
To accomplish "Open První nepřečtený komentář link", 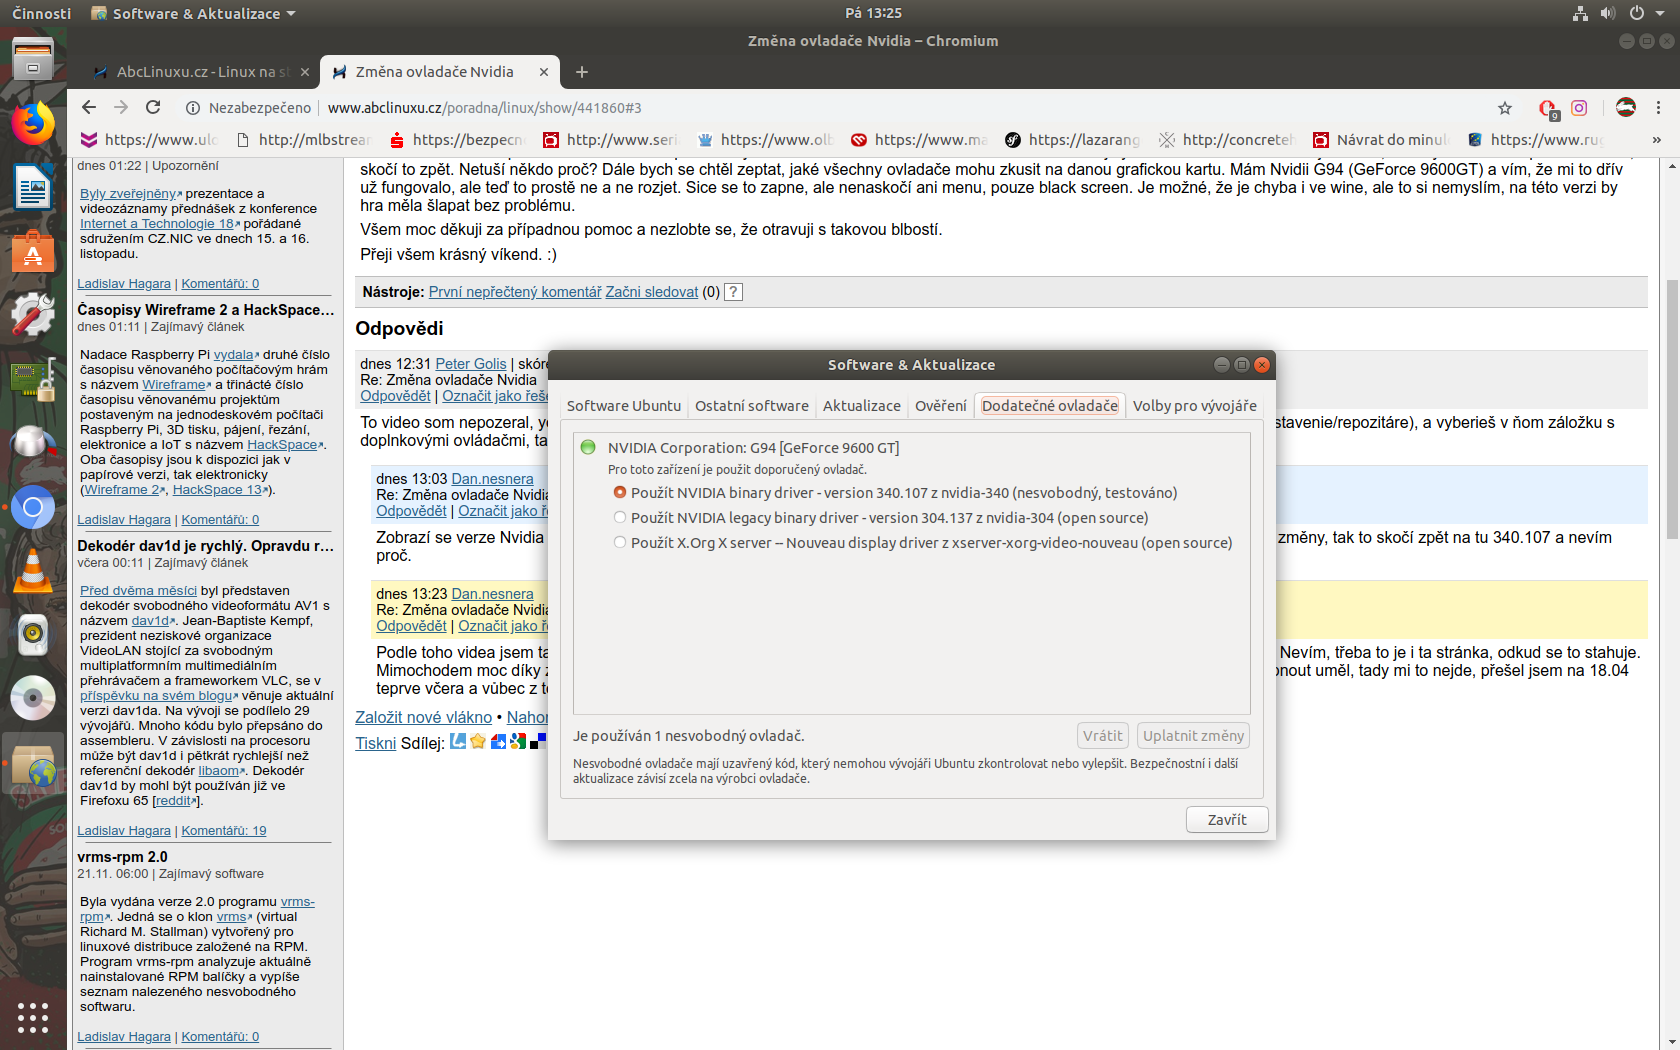I will pos(515,292).
